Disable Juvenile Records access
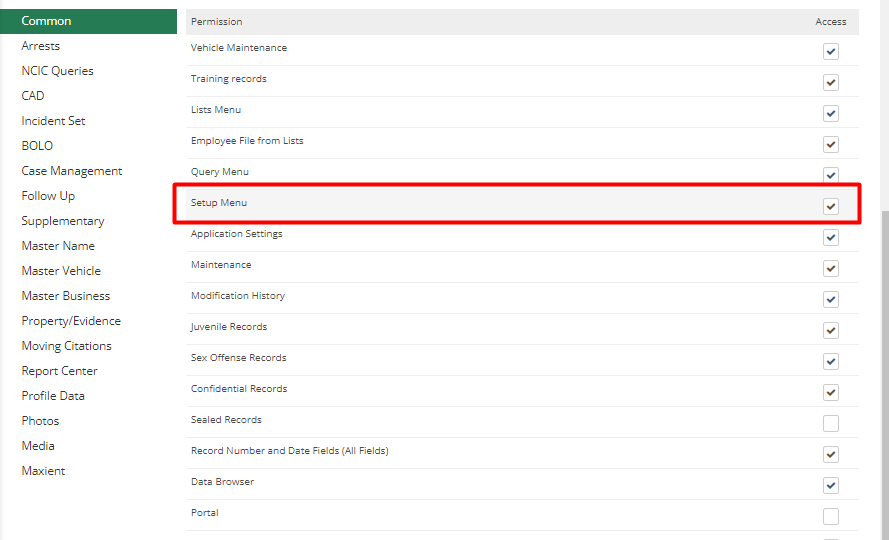 pos(831,331)
